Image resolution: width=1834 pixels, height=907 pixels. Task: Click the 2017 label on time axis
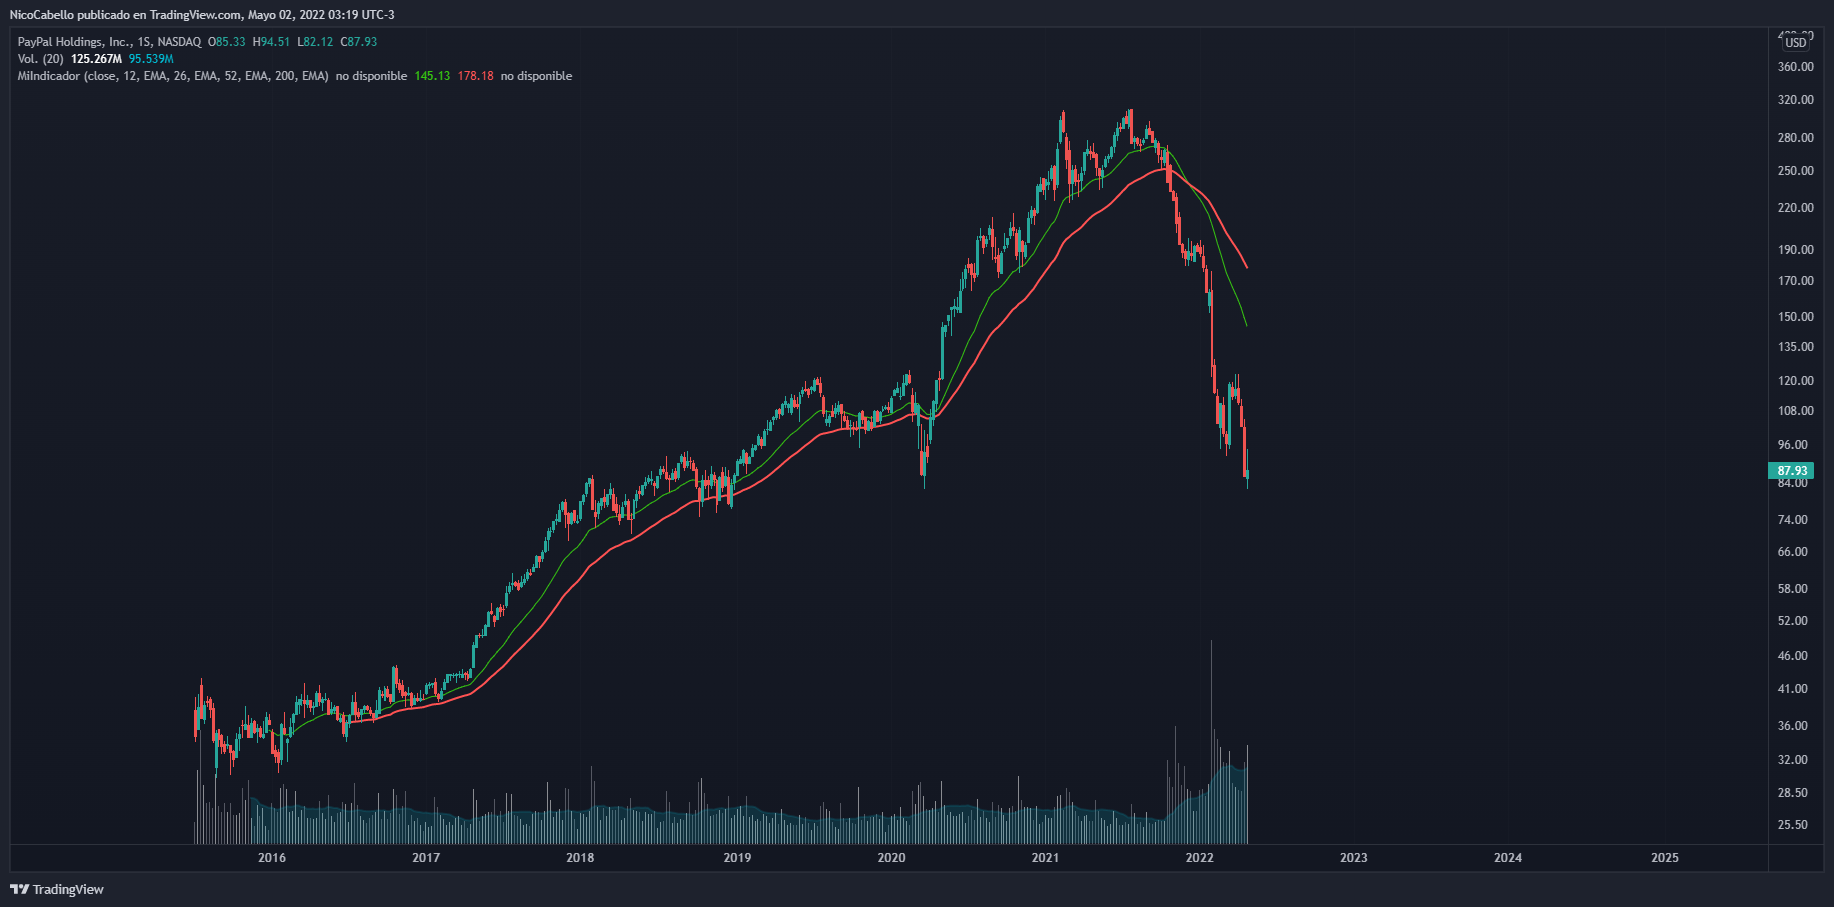click(x=426, y=858)
